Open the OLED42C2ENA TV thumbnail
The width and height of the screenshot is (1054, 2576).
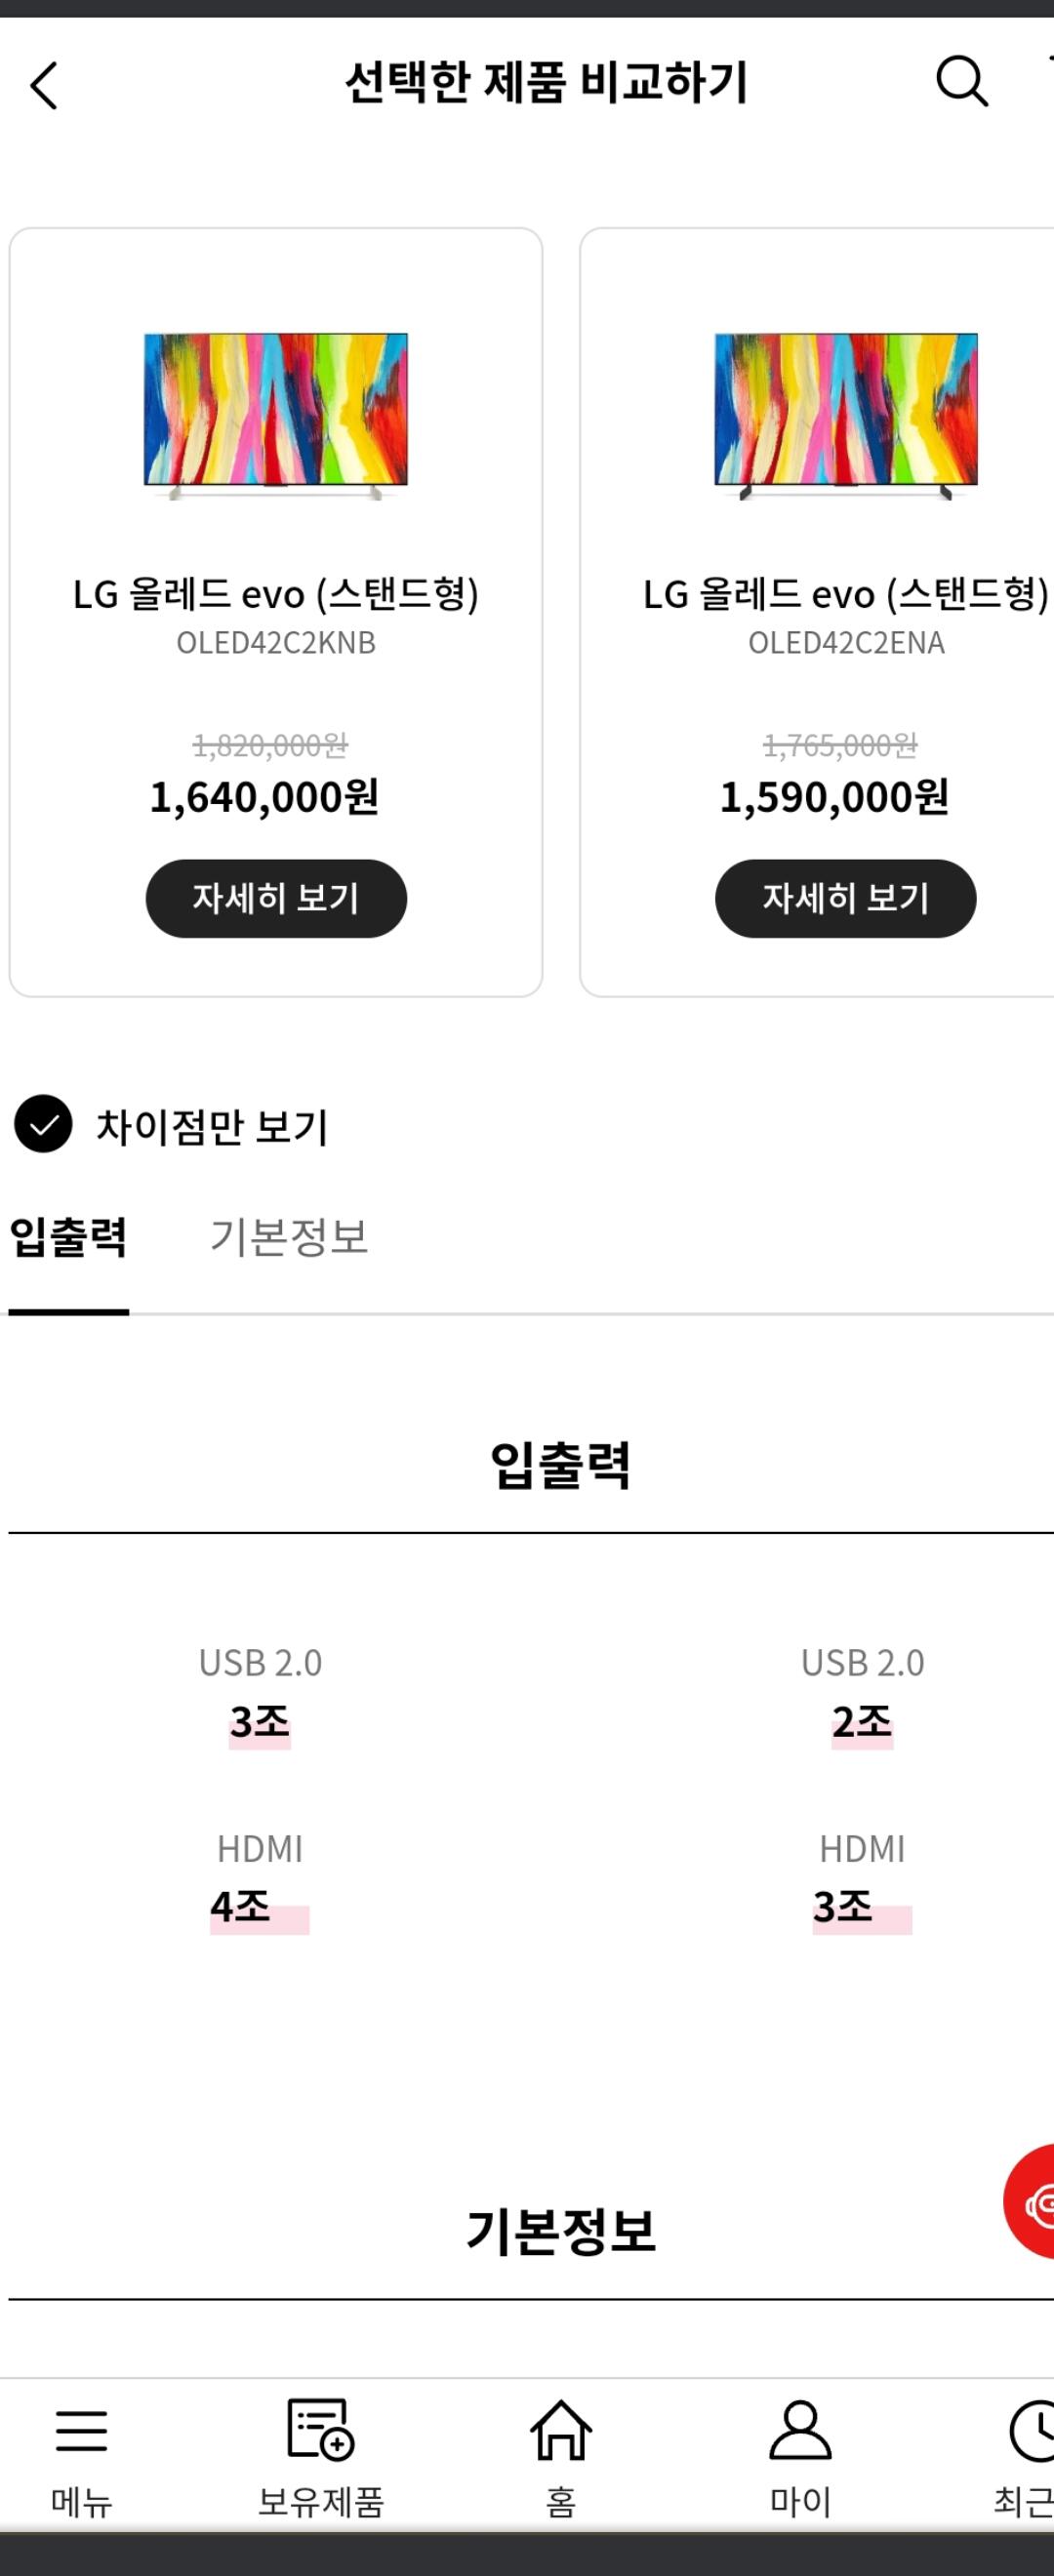(845, 415)
